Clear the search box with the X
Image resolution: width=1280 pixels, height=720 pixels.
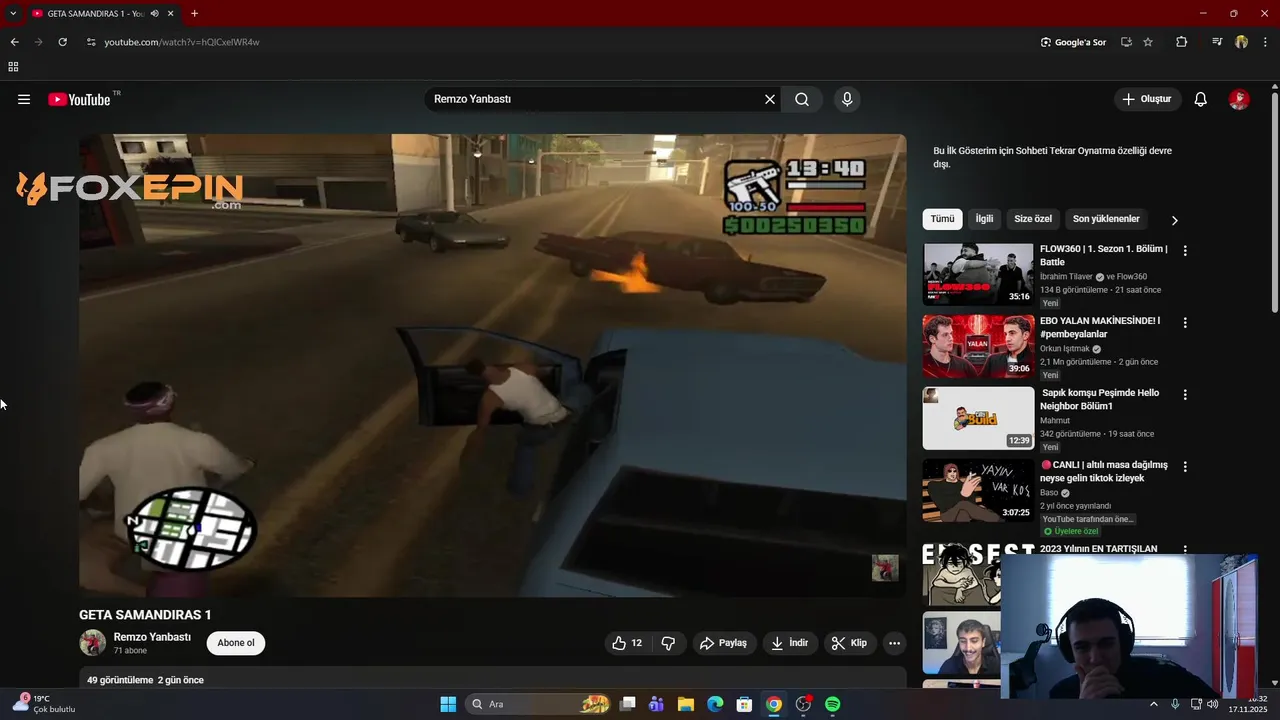770,99
